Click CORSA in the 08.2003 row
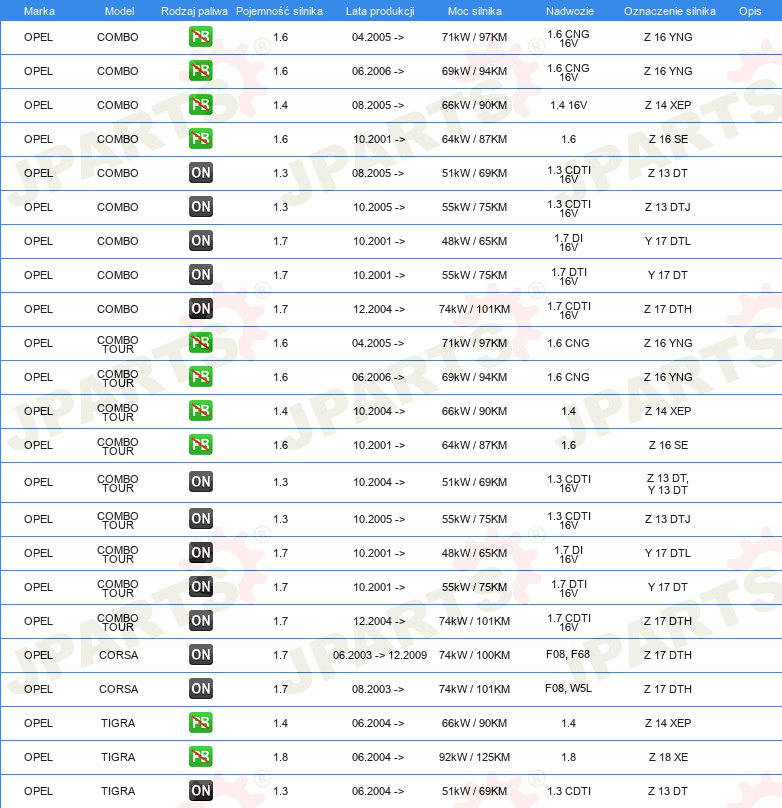The image size is (782, 808). [118, 689]
